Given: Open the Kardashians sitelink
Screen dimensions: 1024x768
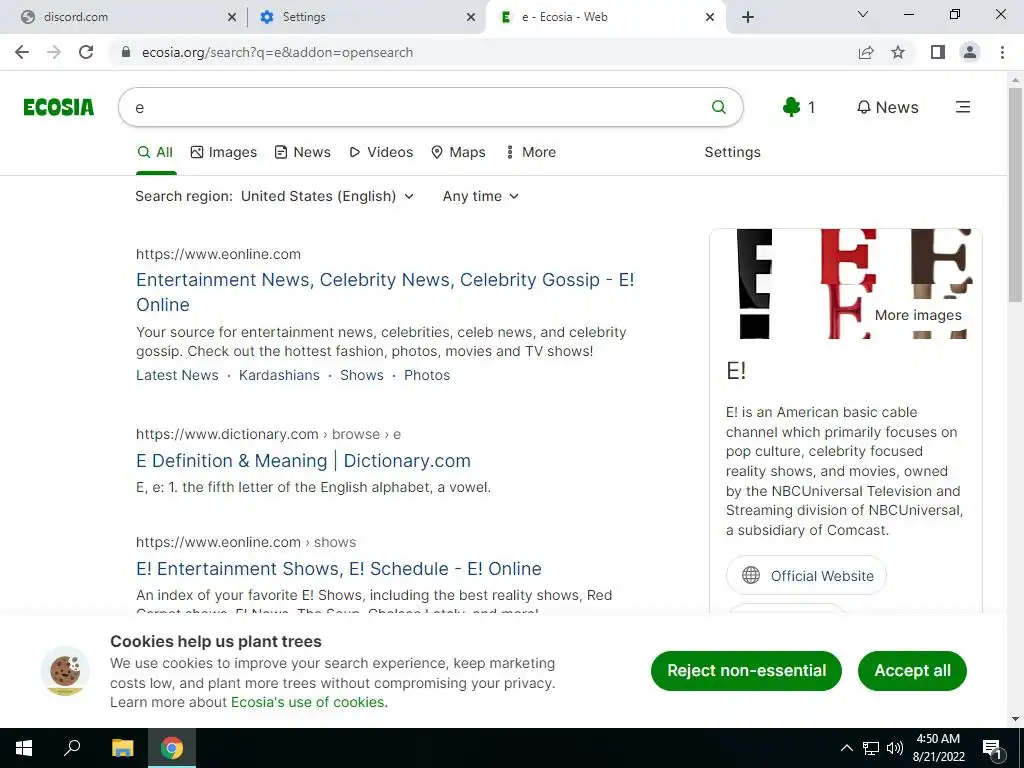Looking at the screenshot, I should (x=279, y=375).
